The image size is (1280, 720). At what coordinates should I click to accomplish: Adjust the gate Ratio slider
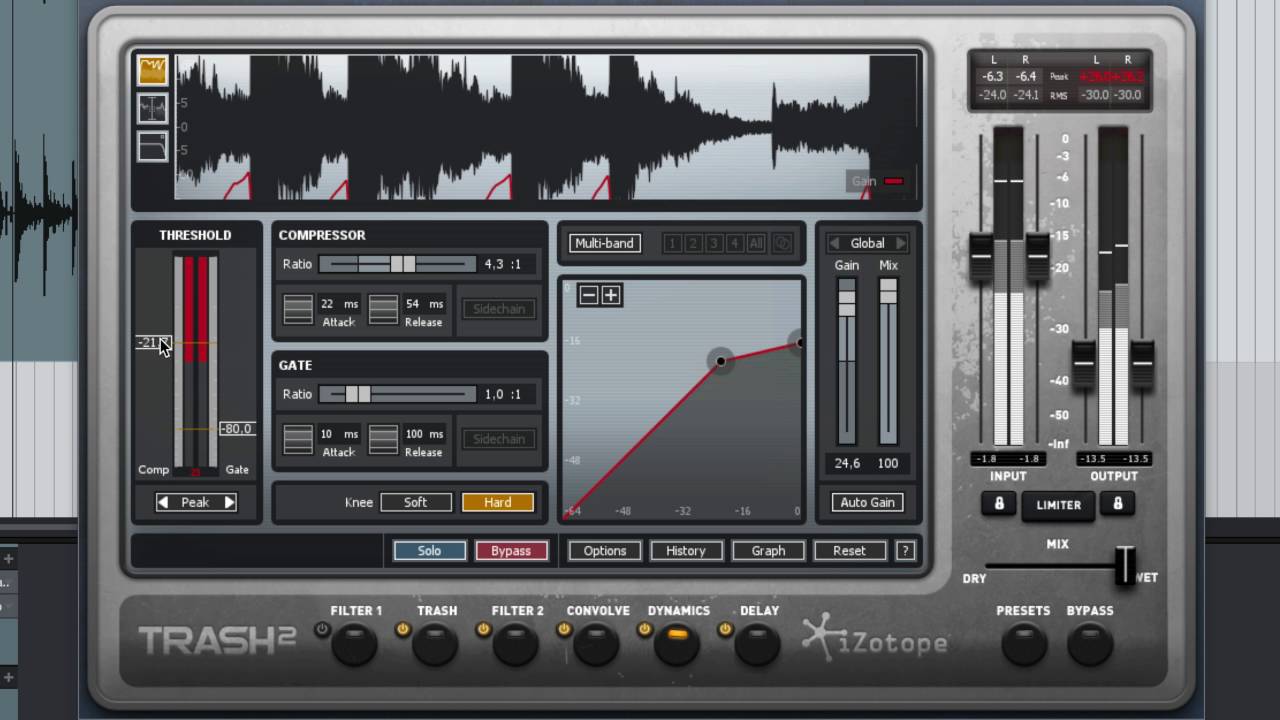pyautogui.click(x=398, y=394)
